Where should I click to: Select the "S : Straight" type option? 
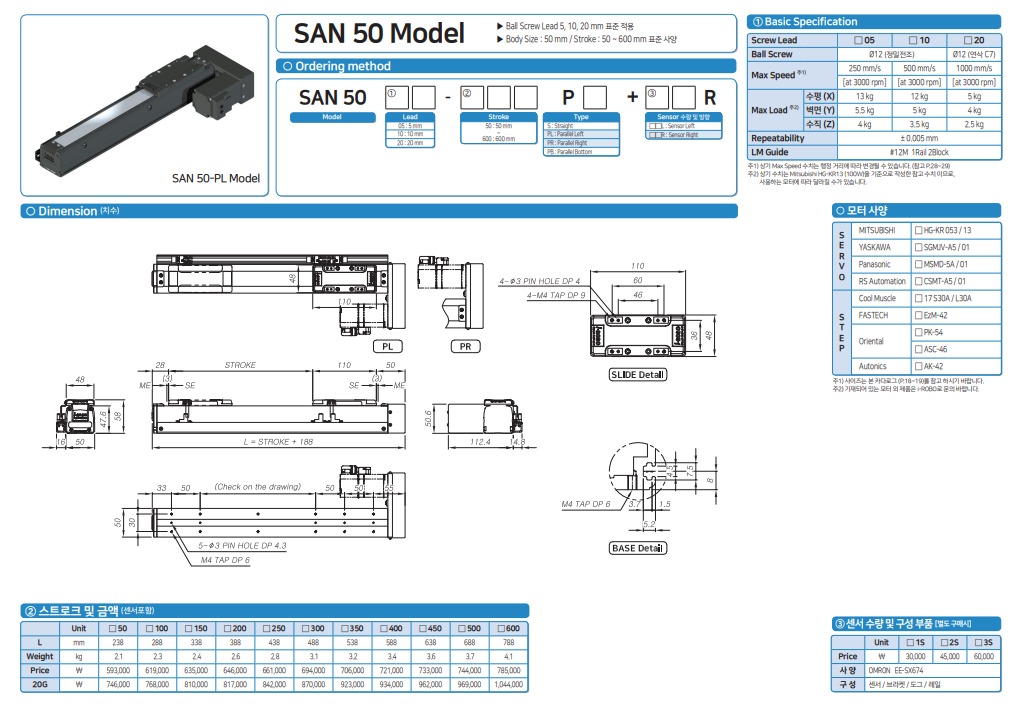581,126
